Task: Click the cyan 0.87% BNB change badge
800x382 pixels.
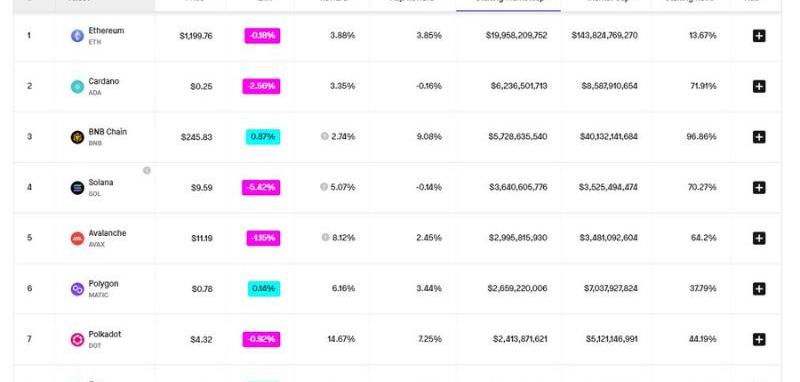Action: [263, 137]
